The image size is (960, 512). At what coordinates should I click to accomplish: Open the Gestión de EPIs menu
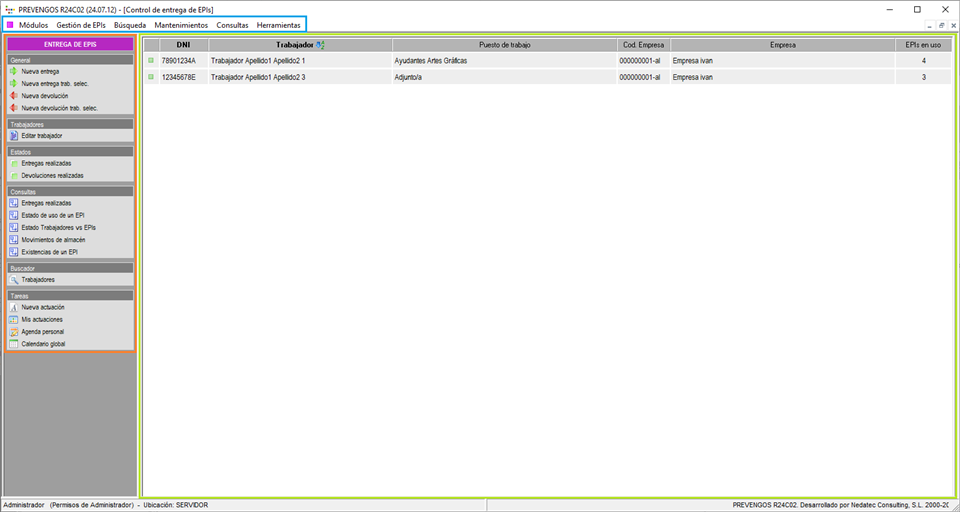tap(81, 24)
